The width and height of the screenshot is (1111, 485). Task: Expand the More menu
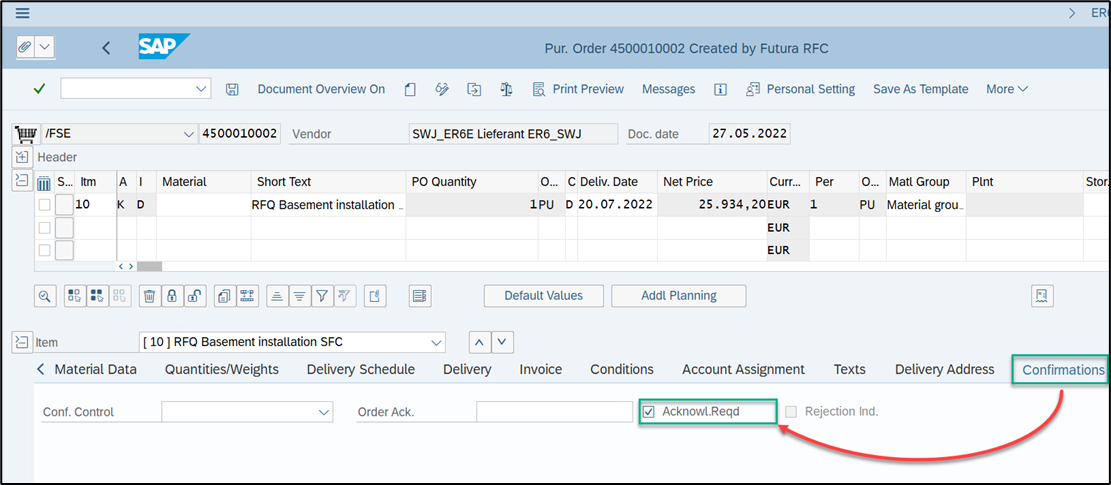(x=1006, y=89)
